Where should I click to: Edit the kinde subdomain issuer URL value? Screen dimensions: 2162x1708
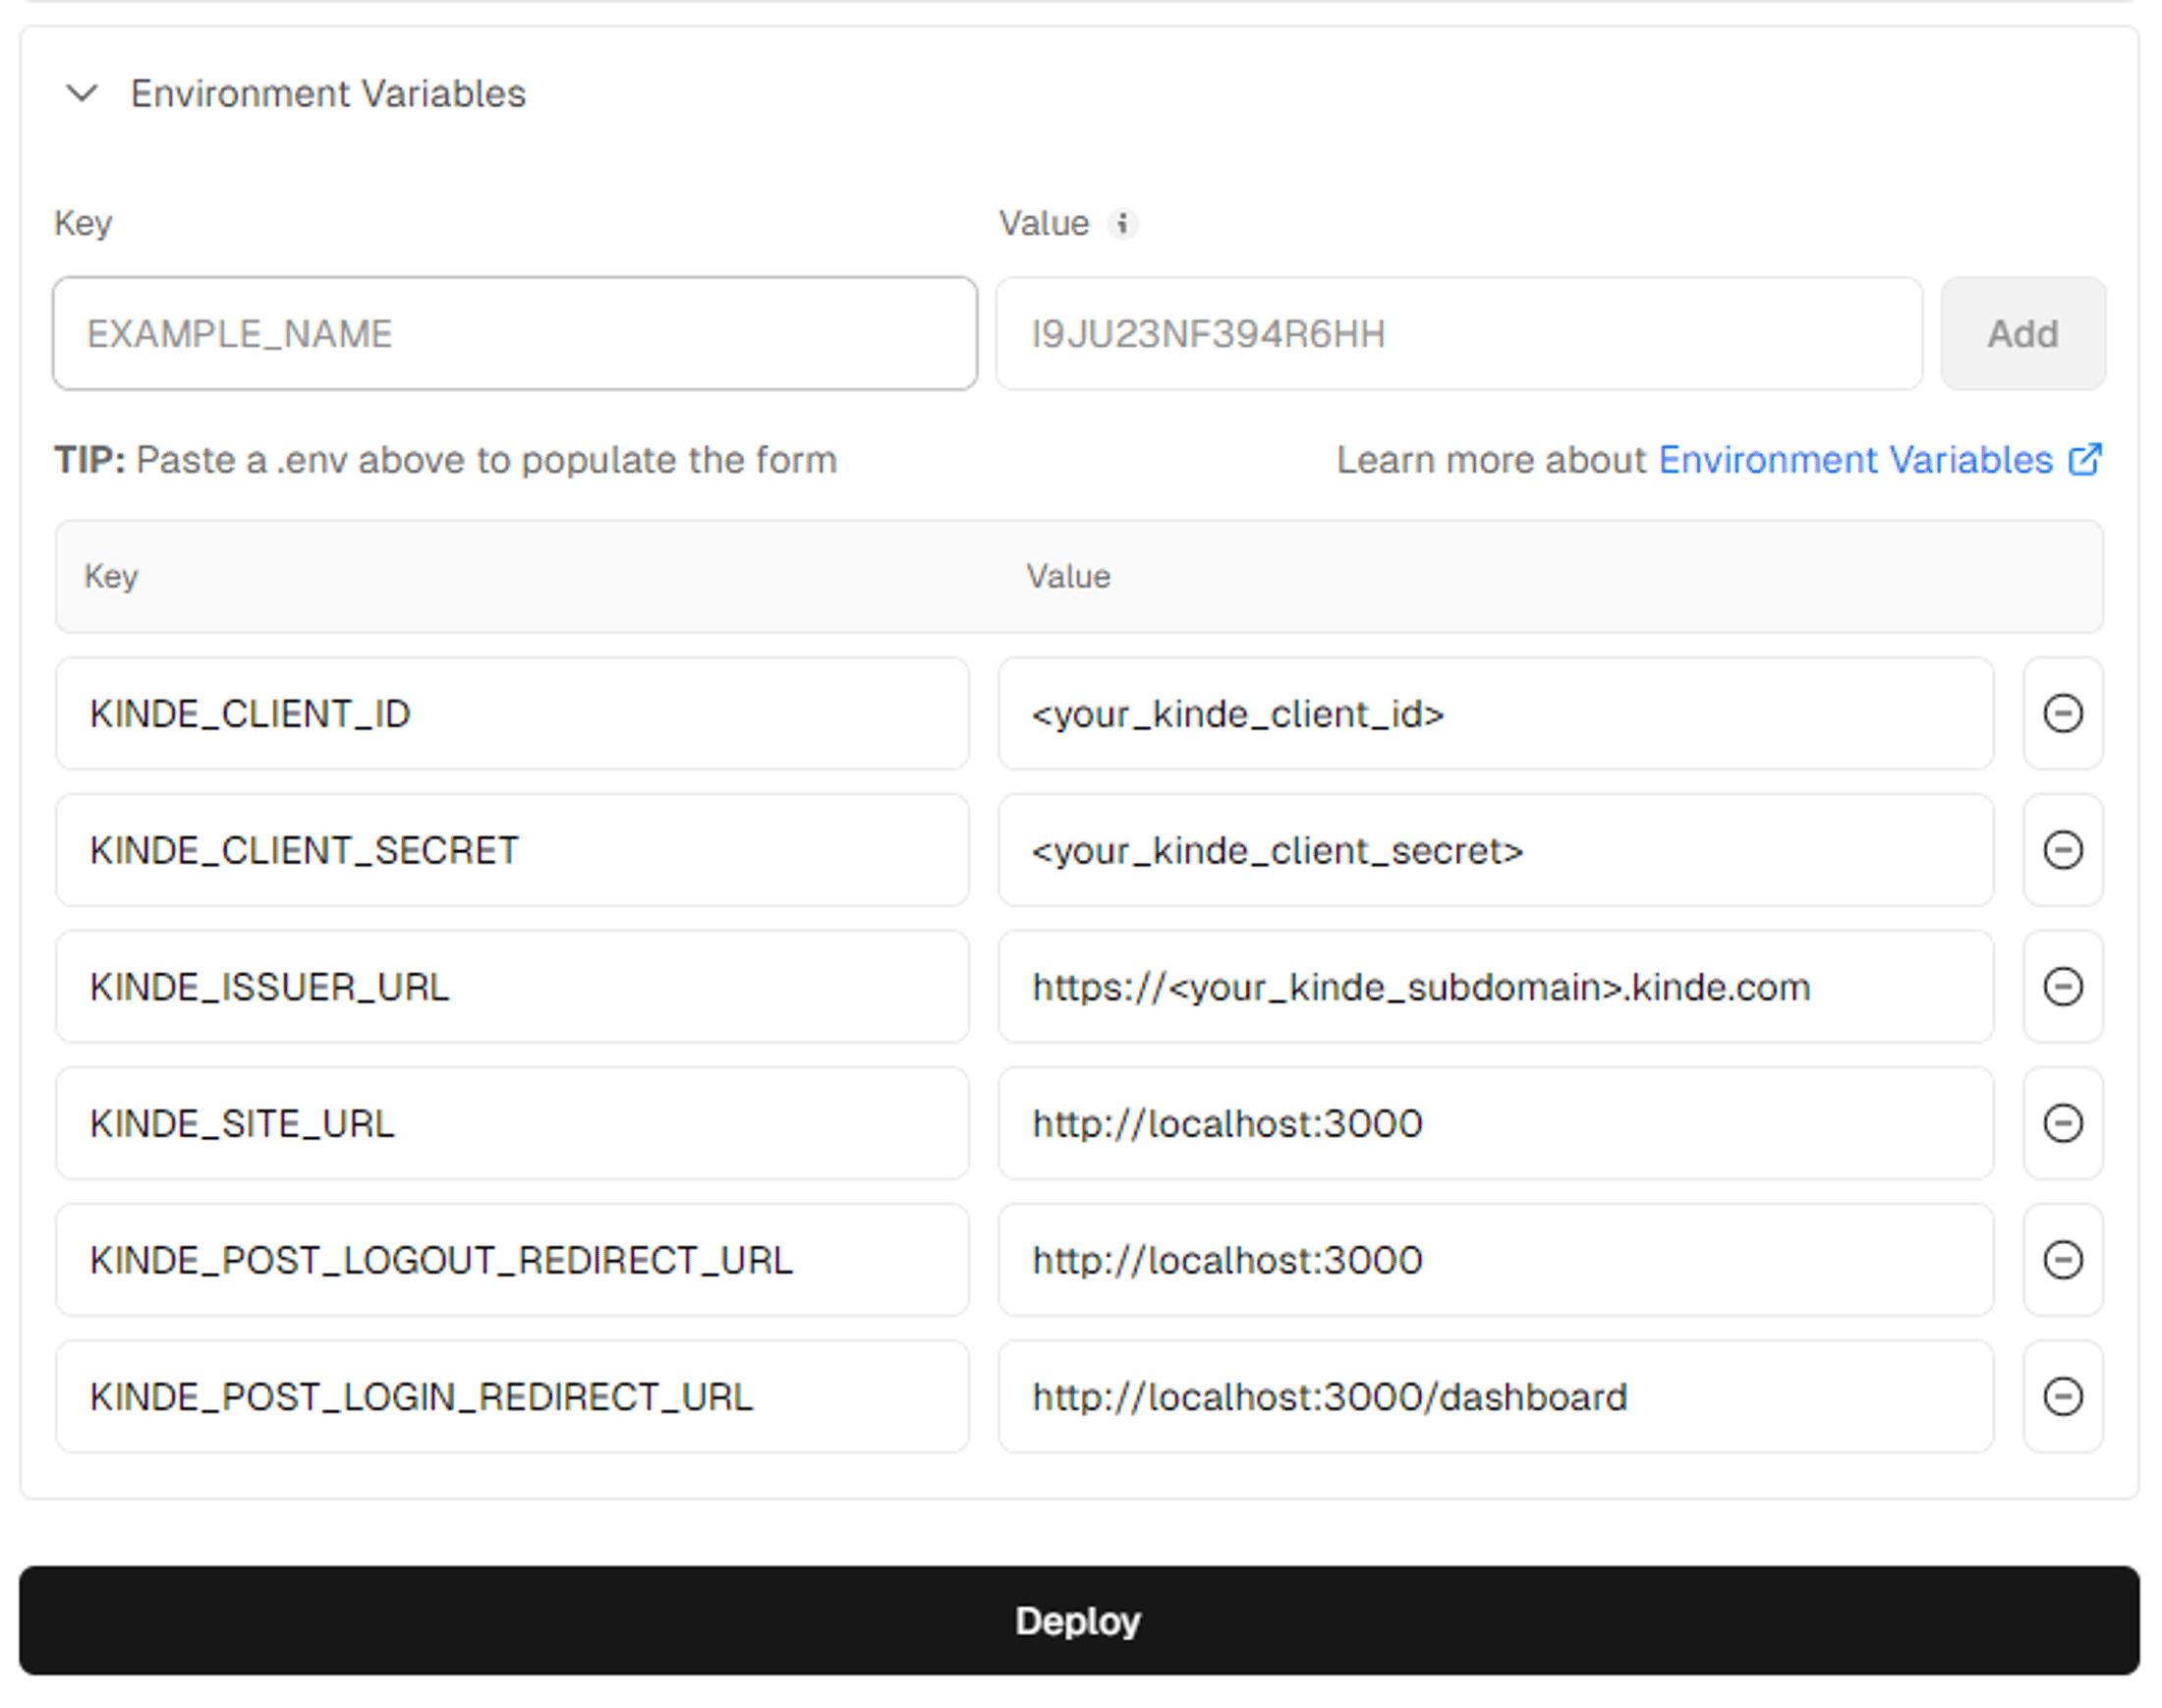[1496, 986]
